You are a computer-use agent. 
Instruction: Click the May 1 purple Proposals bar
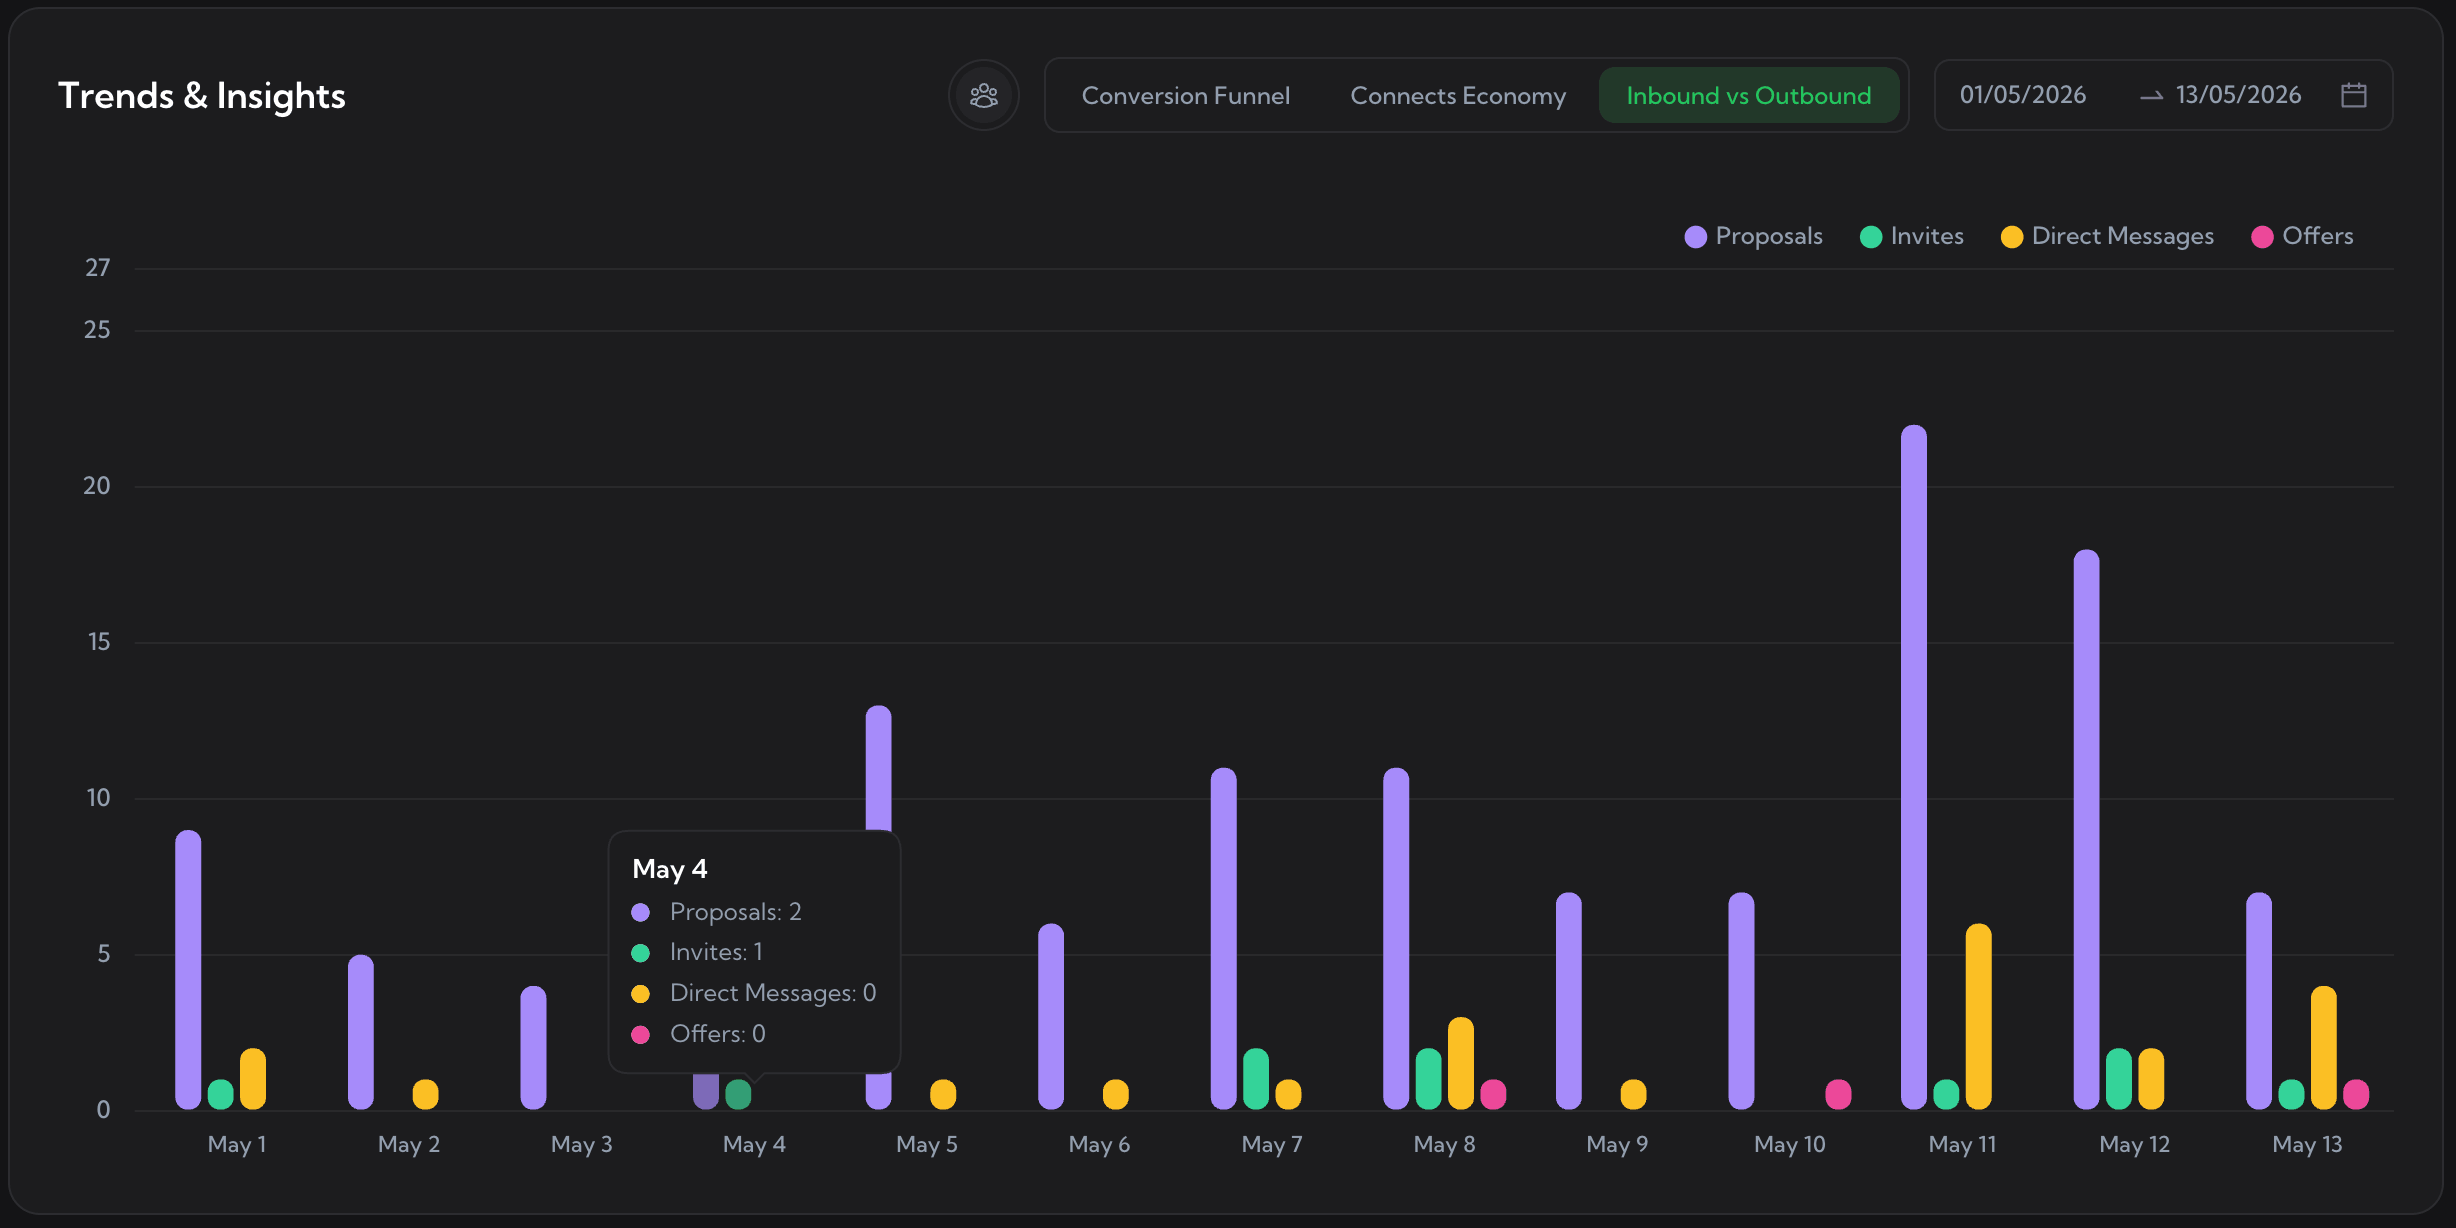click(188, 969)
